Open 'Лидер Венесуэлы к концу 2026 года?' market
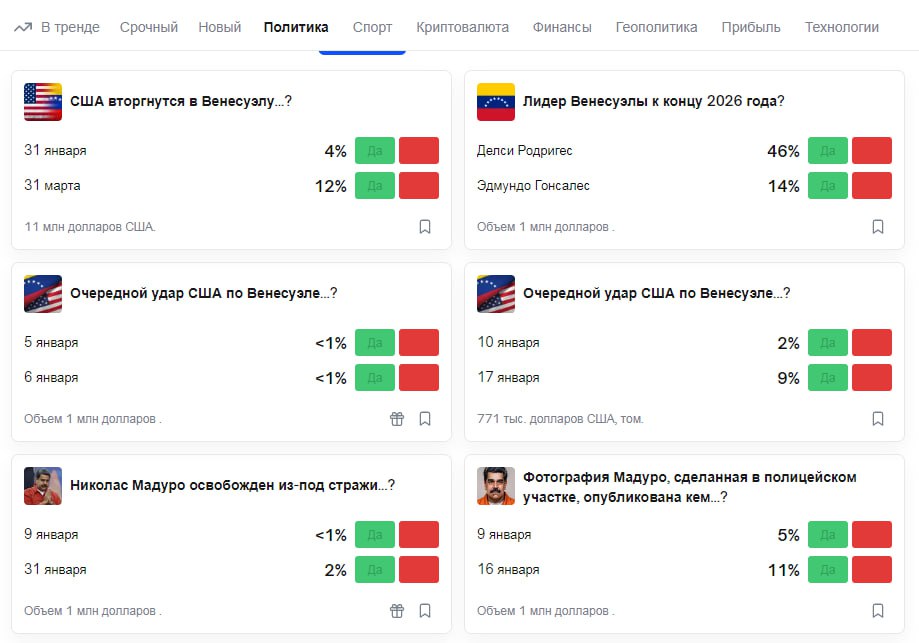 coord(653,101)
